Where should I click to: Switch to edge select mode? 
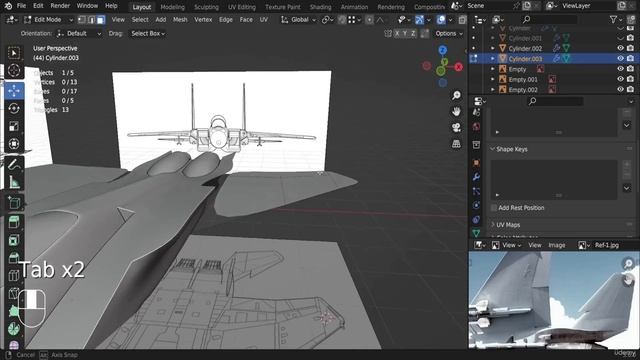click(91, 20)
